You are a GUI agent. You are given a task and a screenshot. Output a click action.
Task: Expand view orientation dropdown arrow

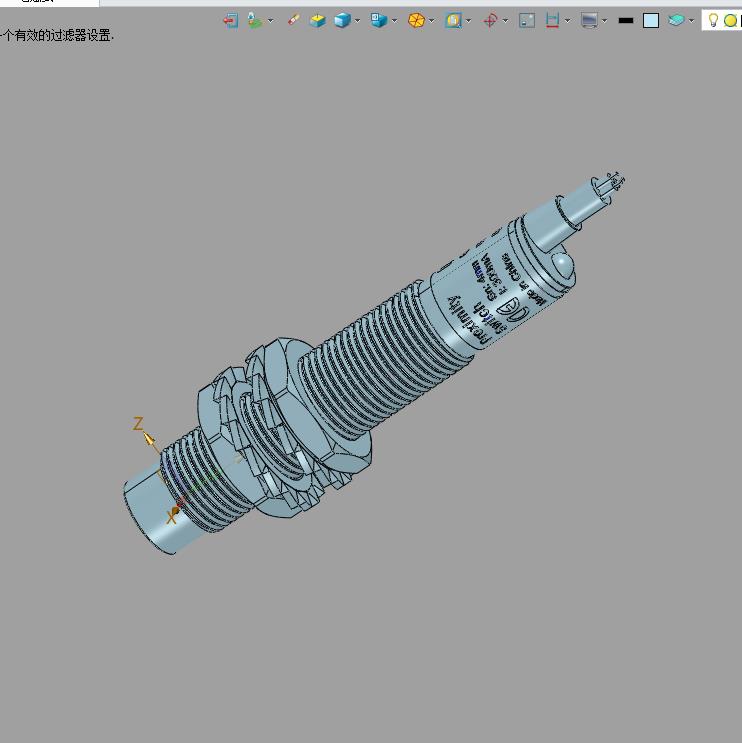pos(394,21)
